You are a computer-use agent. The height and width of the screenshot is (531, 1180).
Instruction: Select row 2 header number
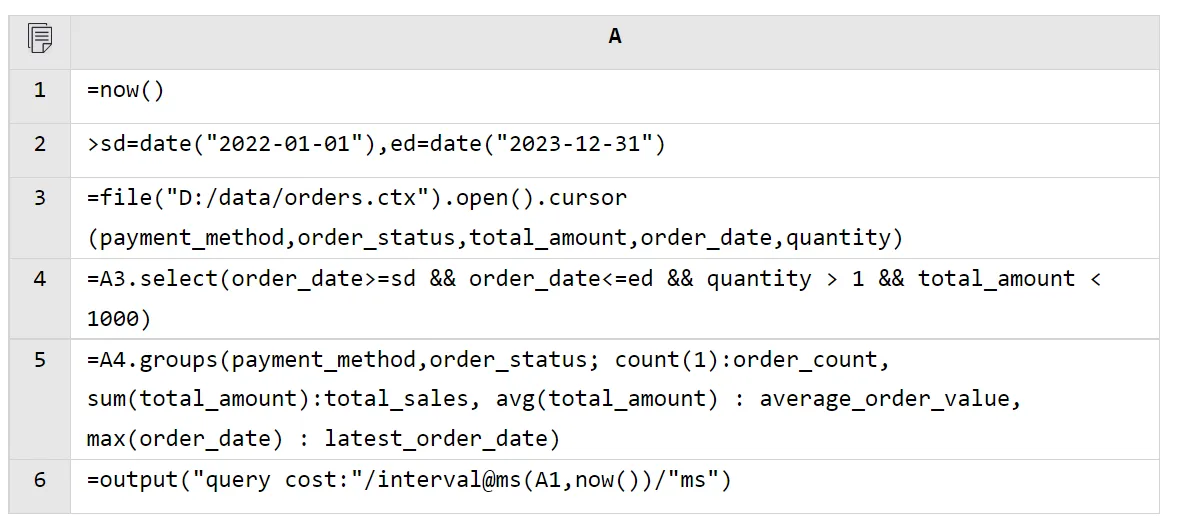(x=40, y=145)
